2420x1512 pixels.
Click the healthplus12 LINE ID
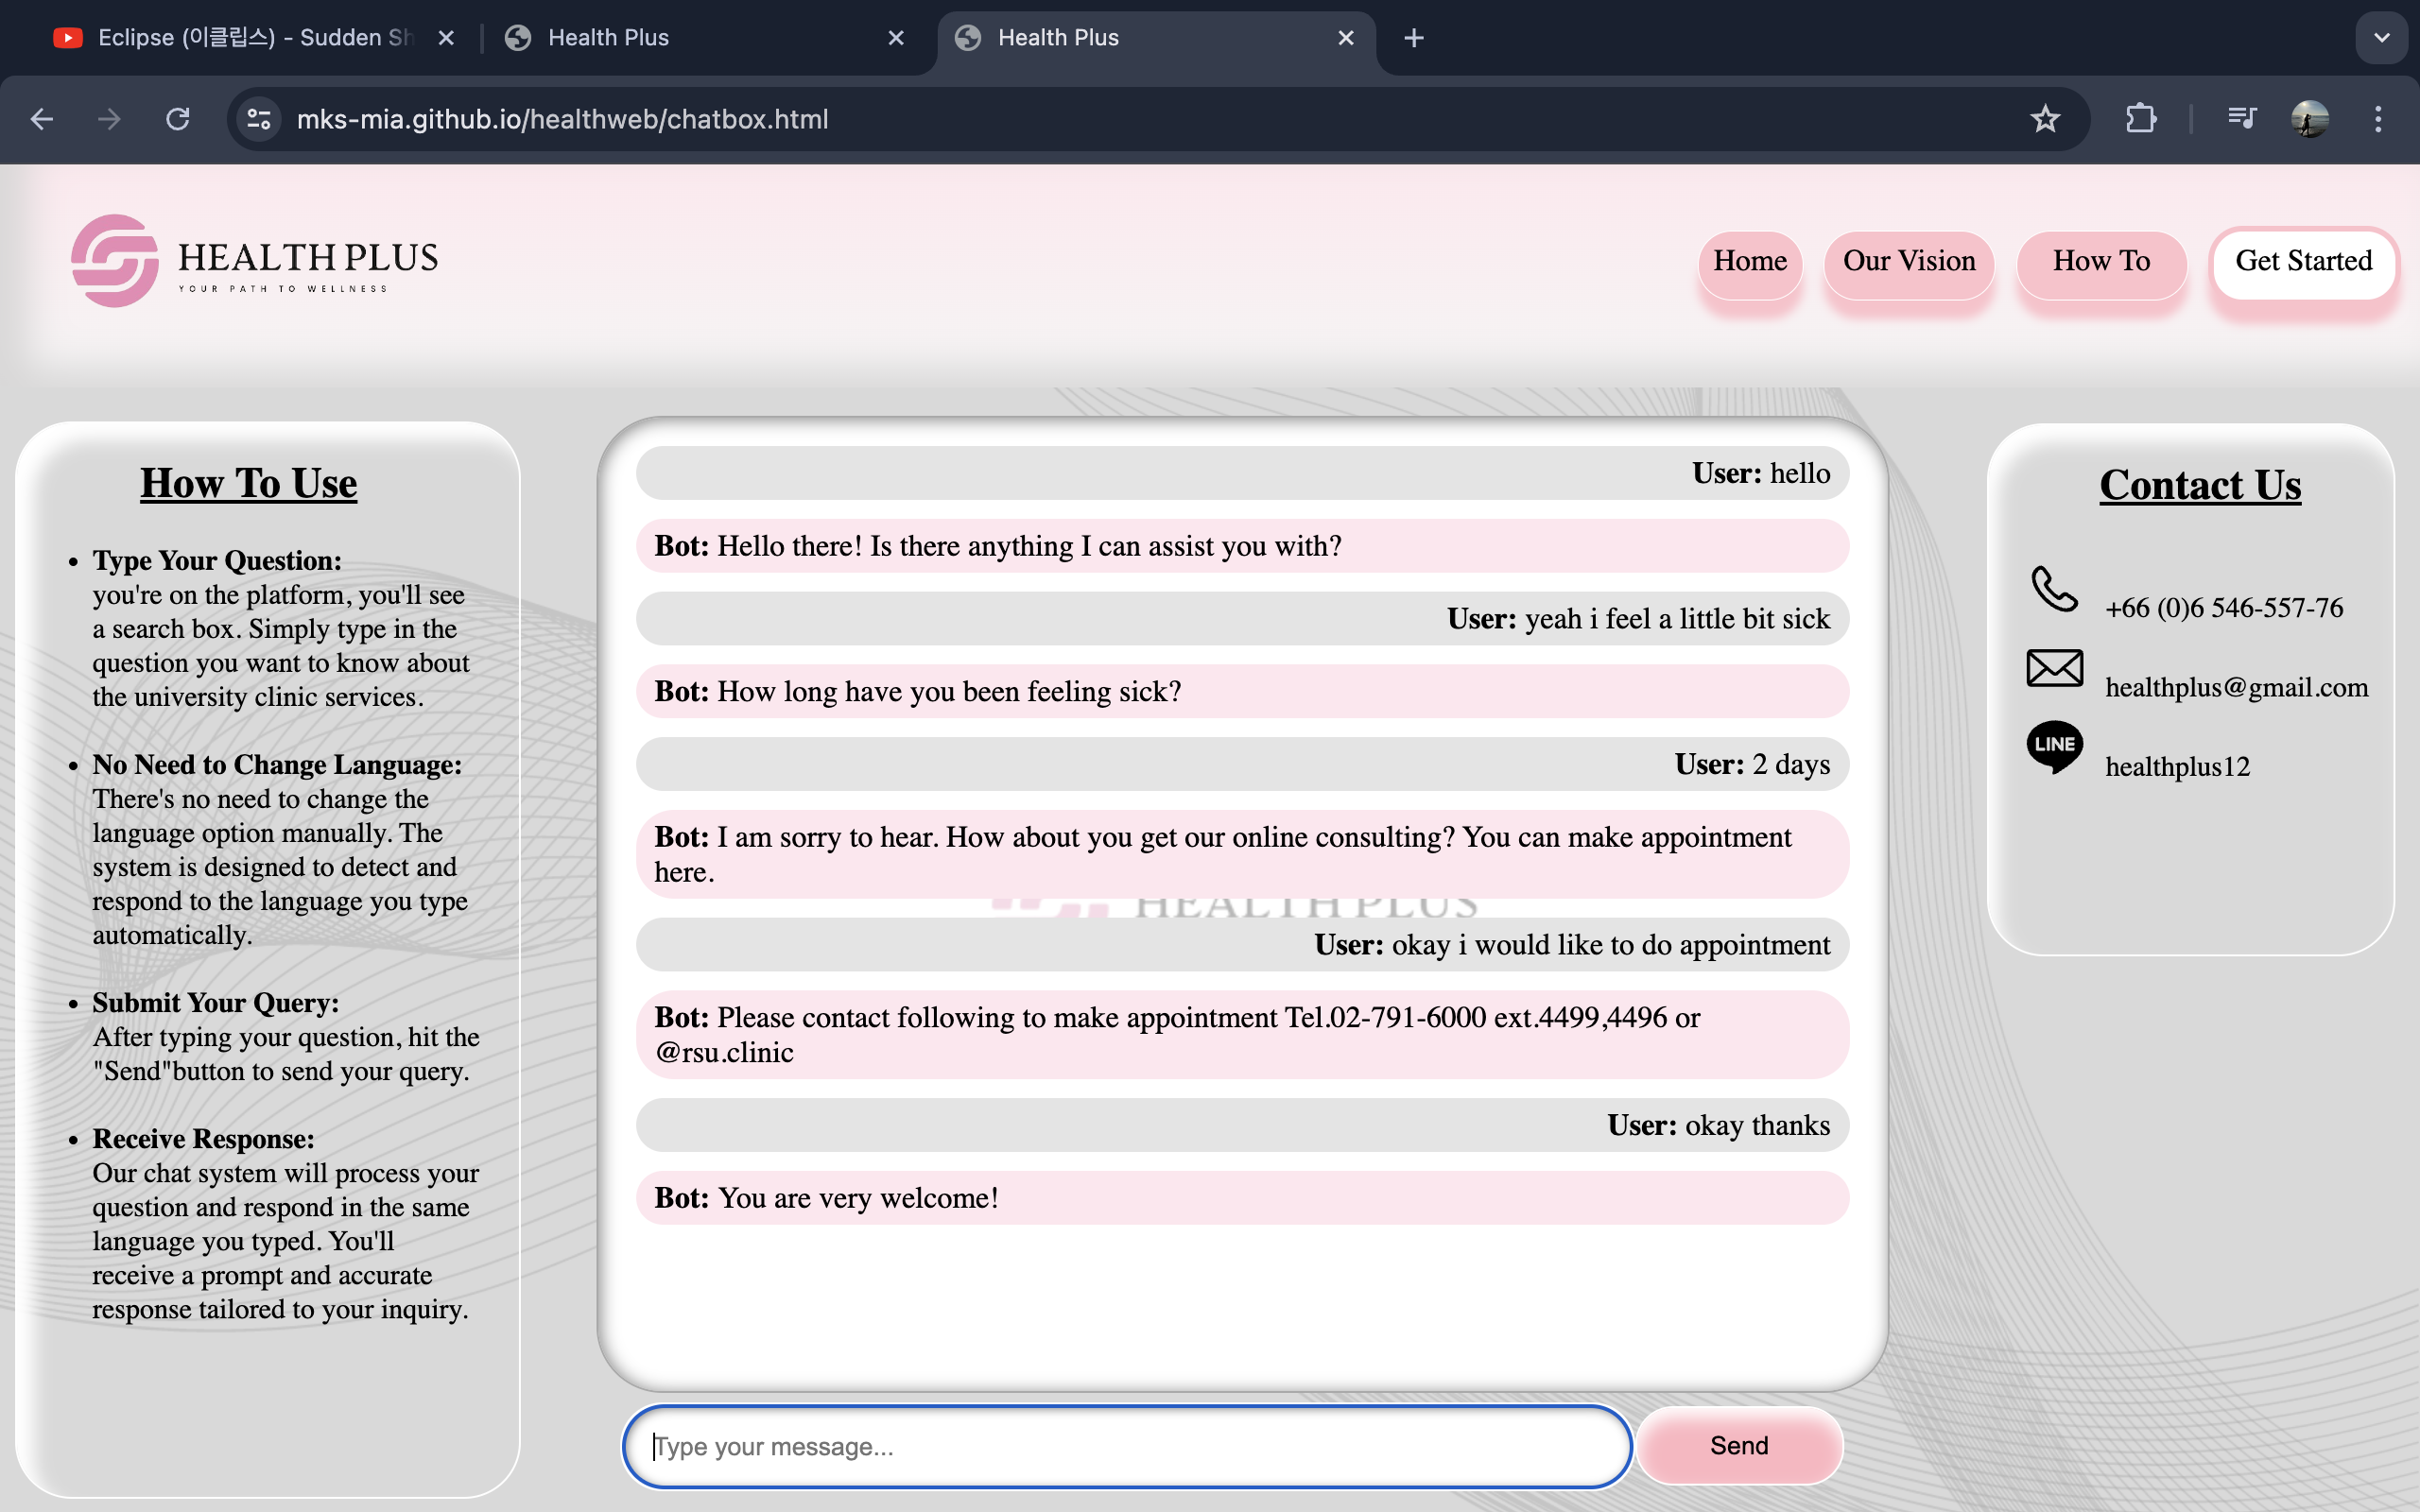(x=2177, y=767)
